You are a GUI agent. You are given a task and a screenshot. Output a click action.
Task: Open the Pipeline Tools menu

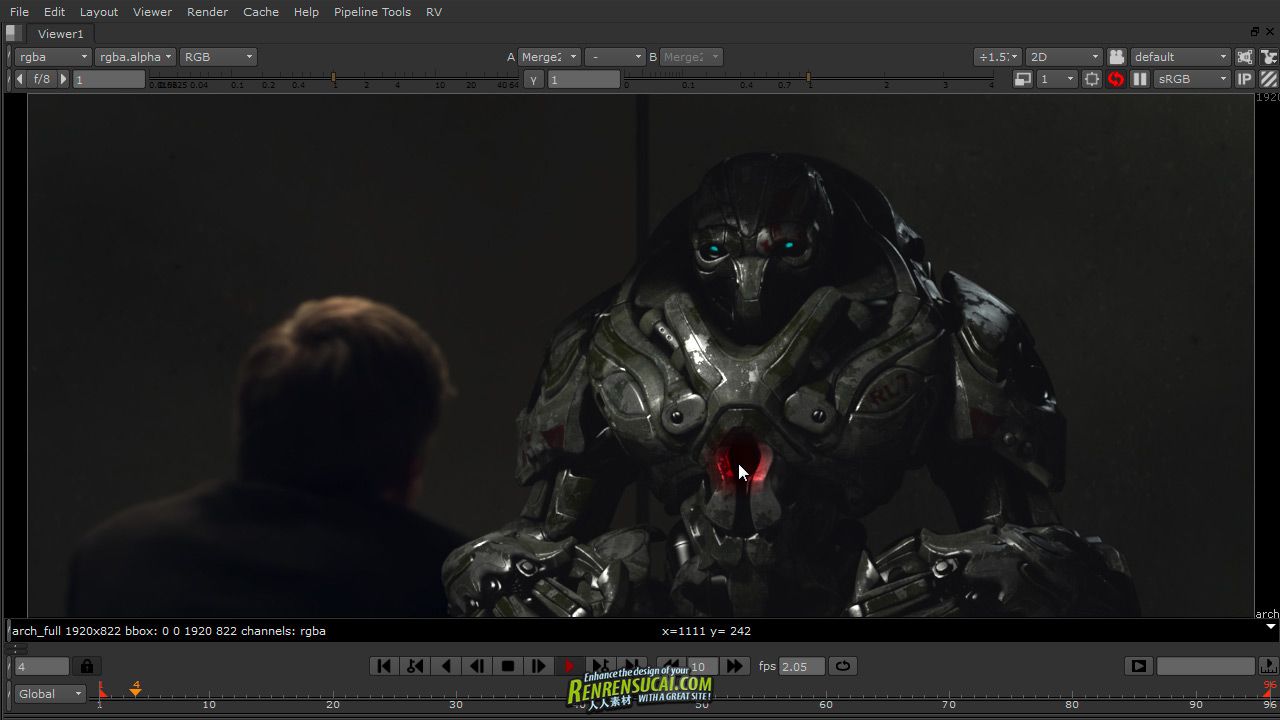372,12
